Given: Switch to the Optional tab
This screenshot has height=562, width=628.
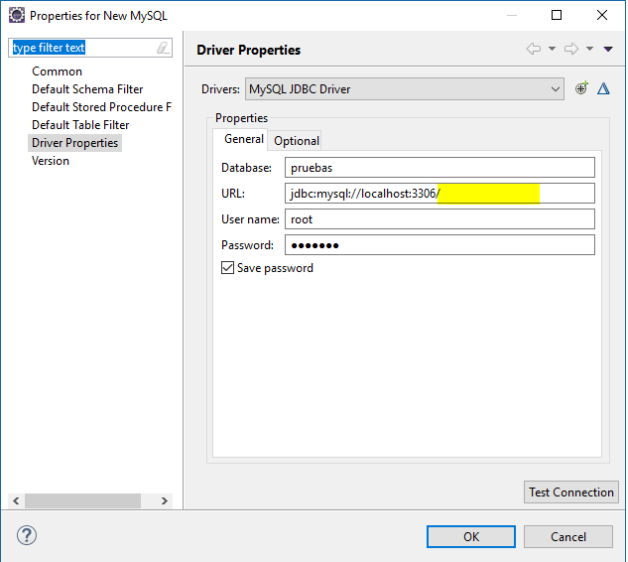Looking at the screenshot, I should pyautogui.click(x=296, y=141).
